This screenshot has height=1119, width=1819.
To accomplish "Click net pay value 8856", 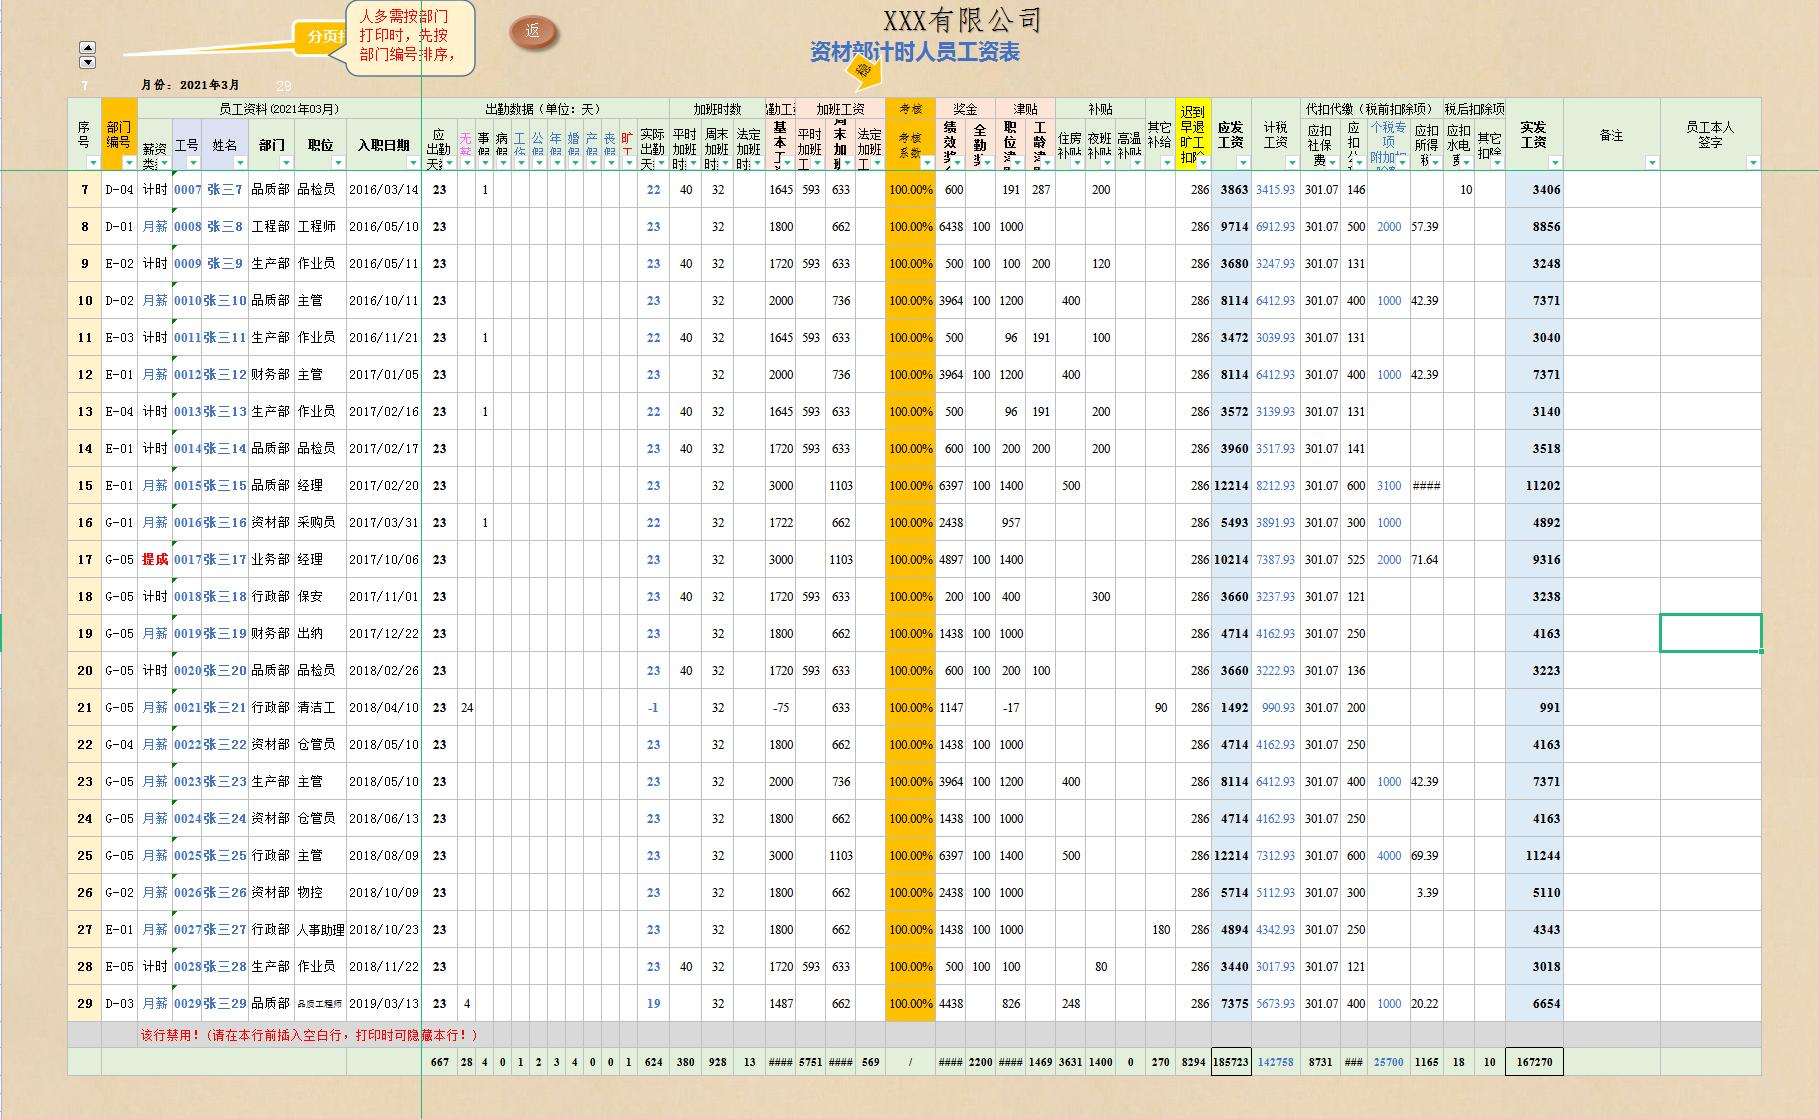I will click(1534, 227).
